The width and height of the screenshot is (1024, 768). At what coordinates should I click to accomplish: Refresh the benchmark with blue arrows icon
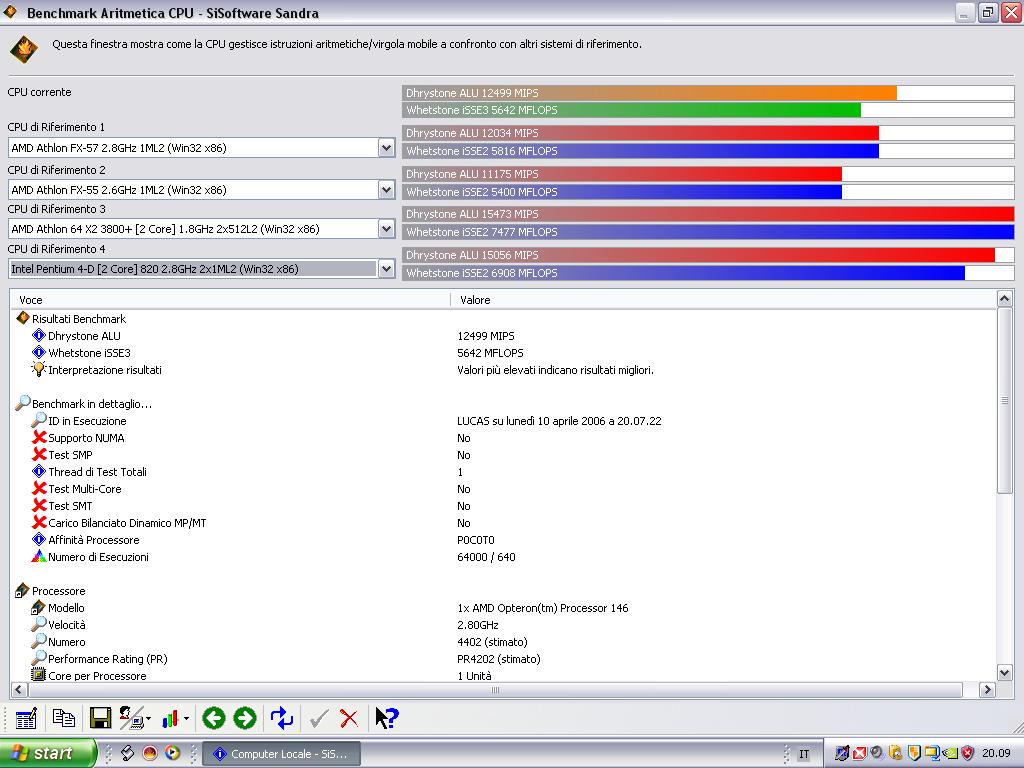click(x=281, y=718)
